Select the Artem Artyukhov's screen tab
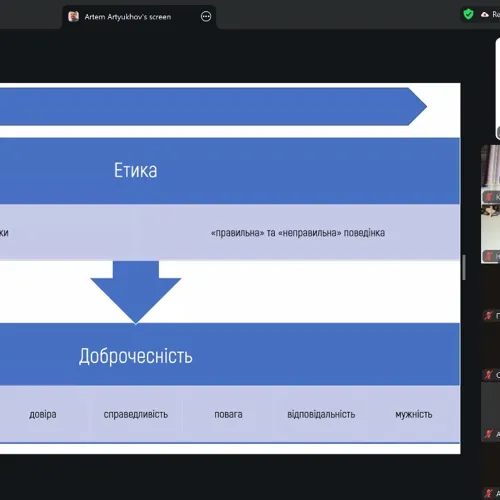This screenshot has width=500, height=500. pyautogui.click(x=139, y=17)
